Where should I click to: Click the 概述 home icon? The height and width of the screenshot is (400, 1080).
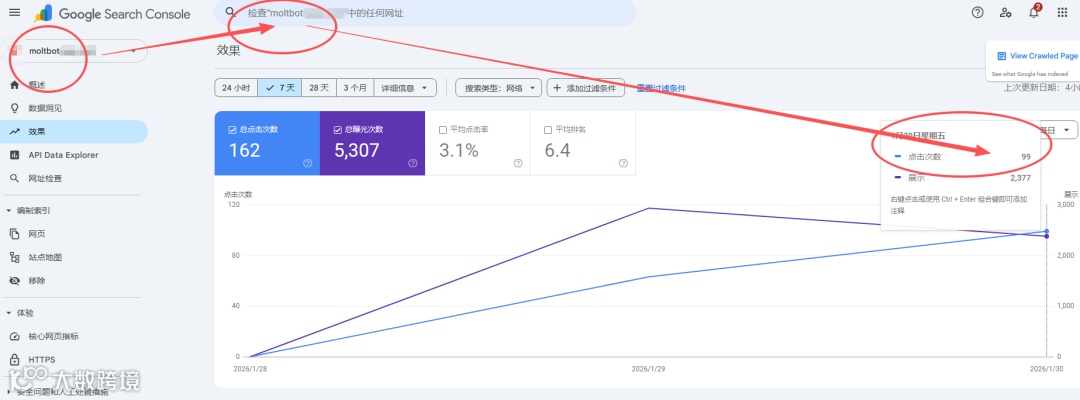tap(14, 85)
